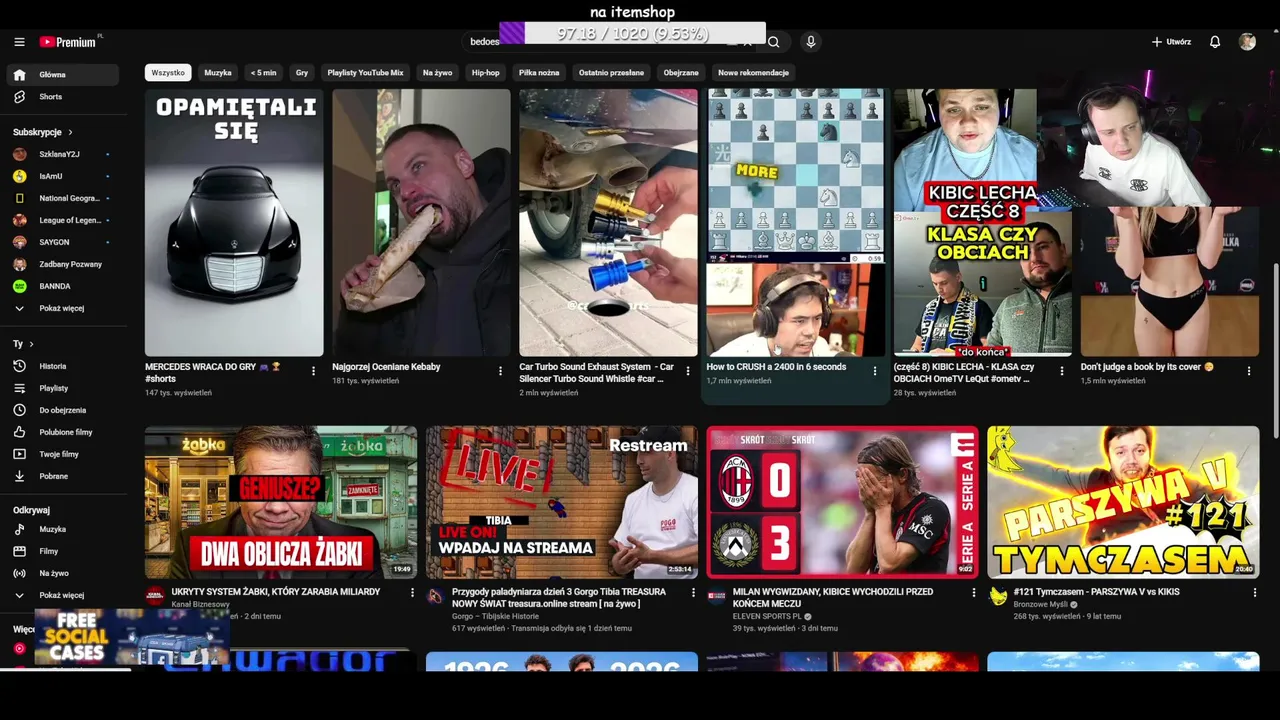
Task: Open League of Legends subscription channel
Action: tap(63, 220)
